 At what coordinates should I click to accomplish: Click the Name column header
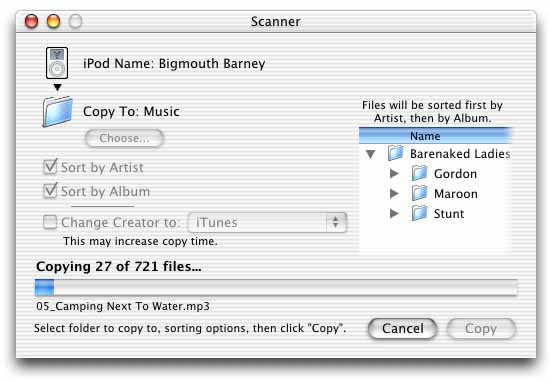point(435,136)
